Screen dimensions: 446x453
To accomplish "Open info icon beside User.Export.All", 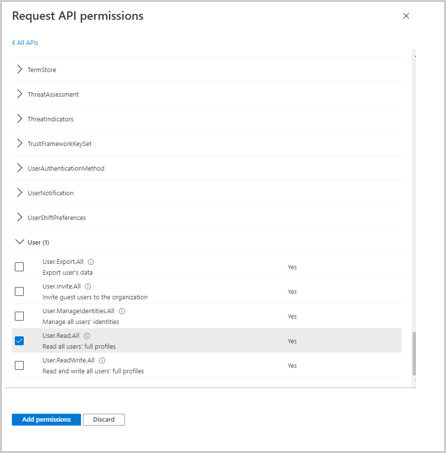I will point(91,262).
